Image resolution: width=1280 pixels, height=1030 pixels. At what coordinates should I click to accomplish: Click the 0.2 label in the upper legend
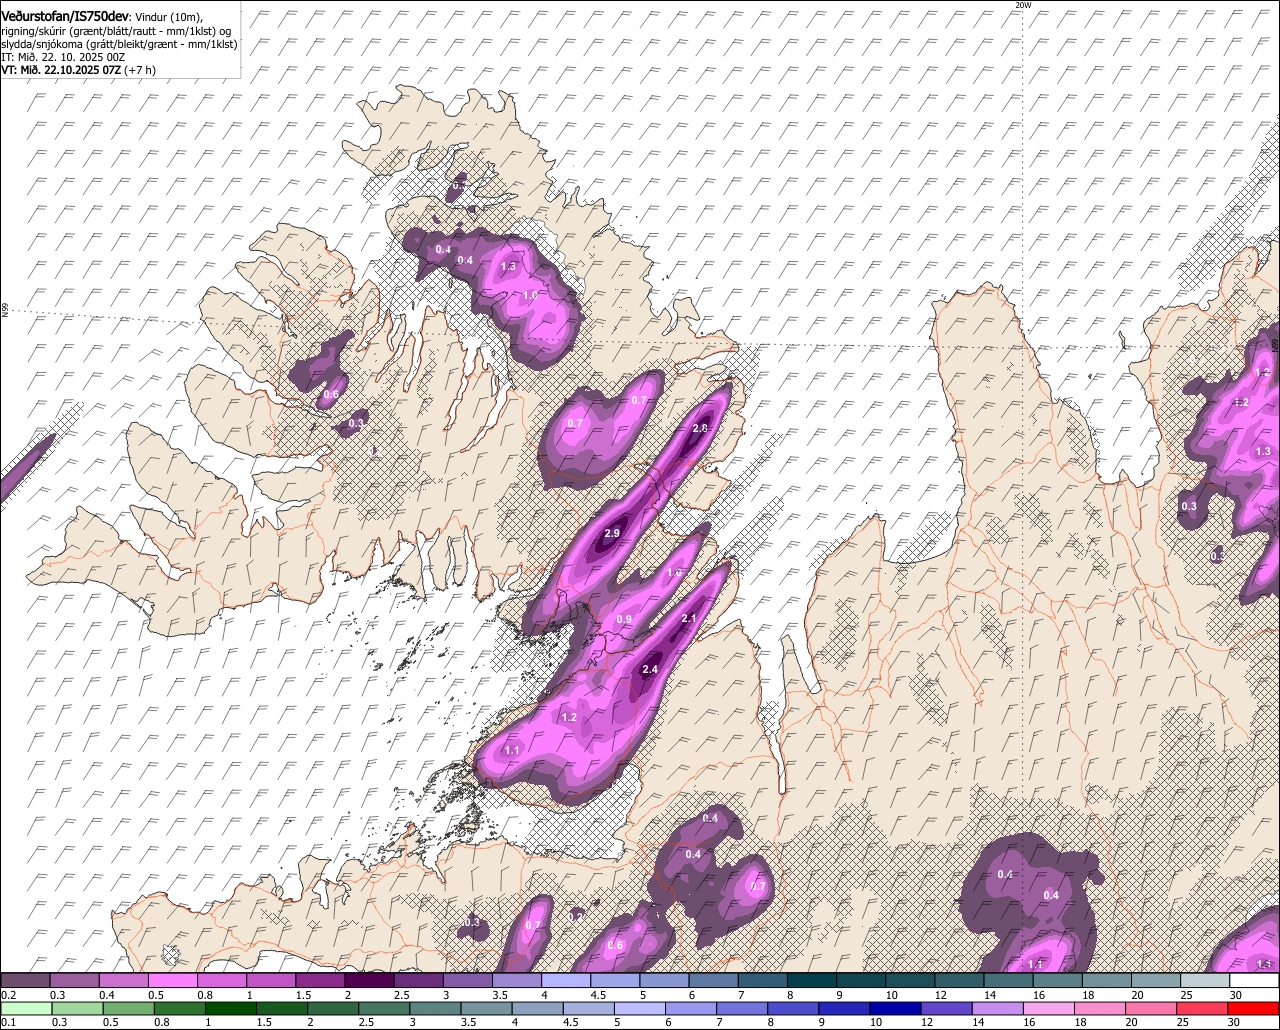[8, 995]
